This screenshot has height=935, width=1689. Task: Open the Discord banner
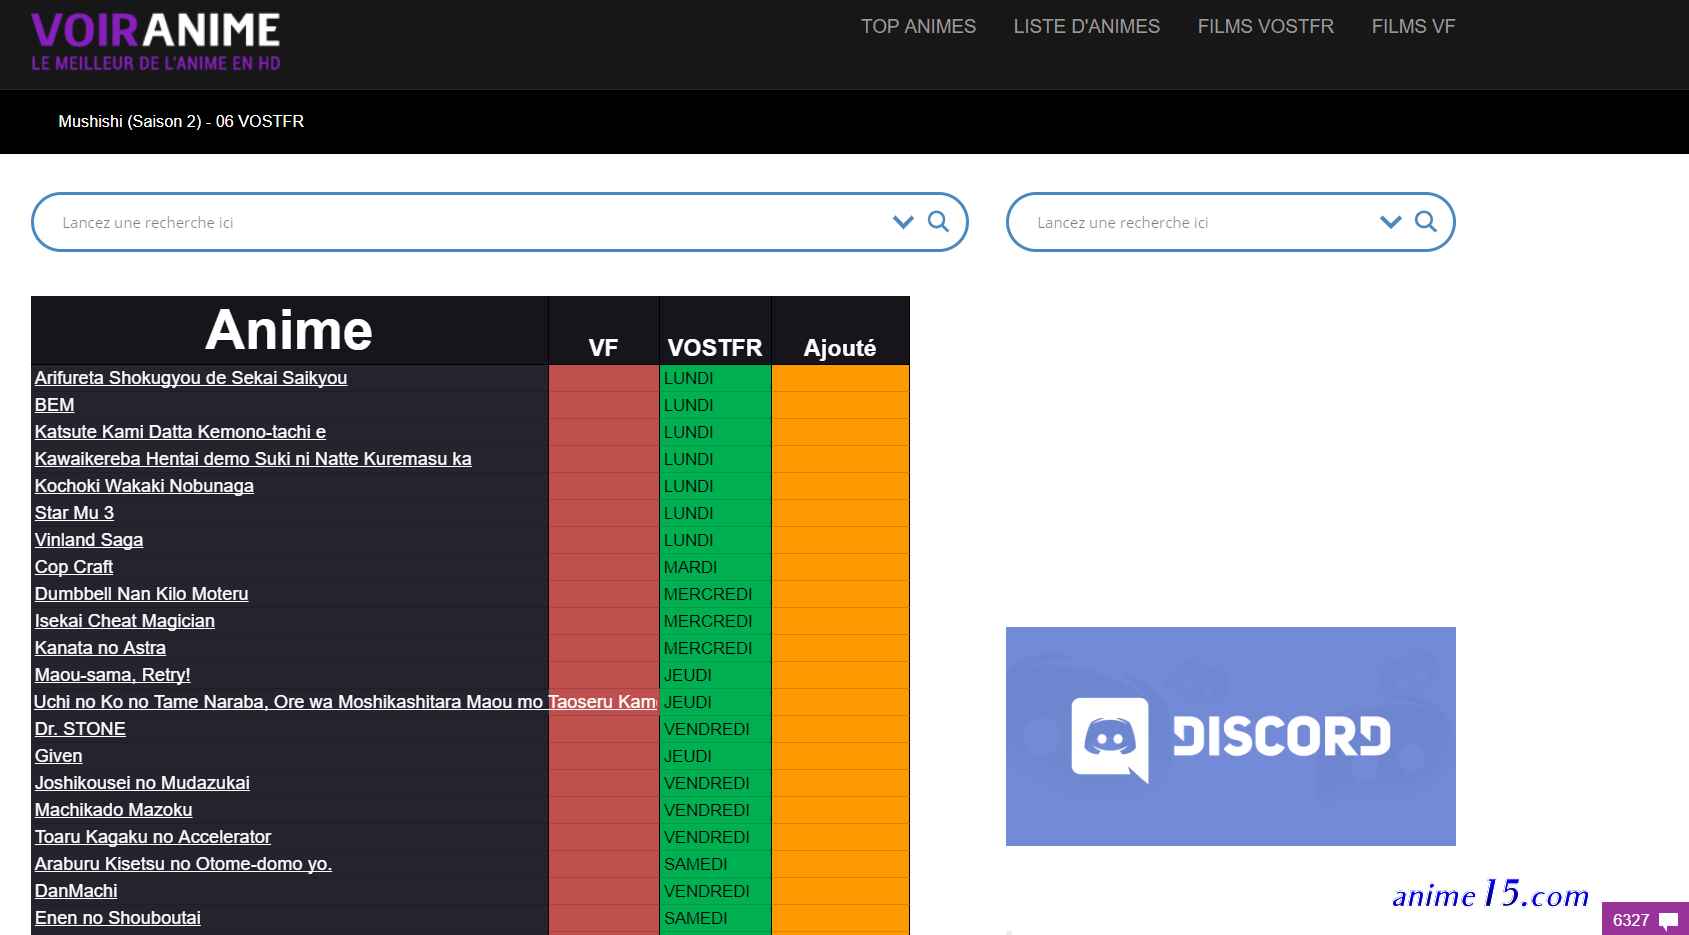(1230, 736)
